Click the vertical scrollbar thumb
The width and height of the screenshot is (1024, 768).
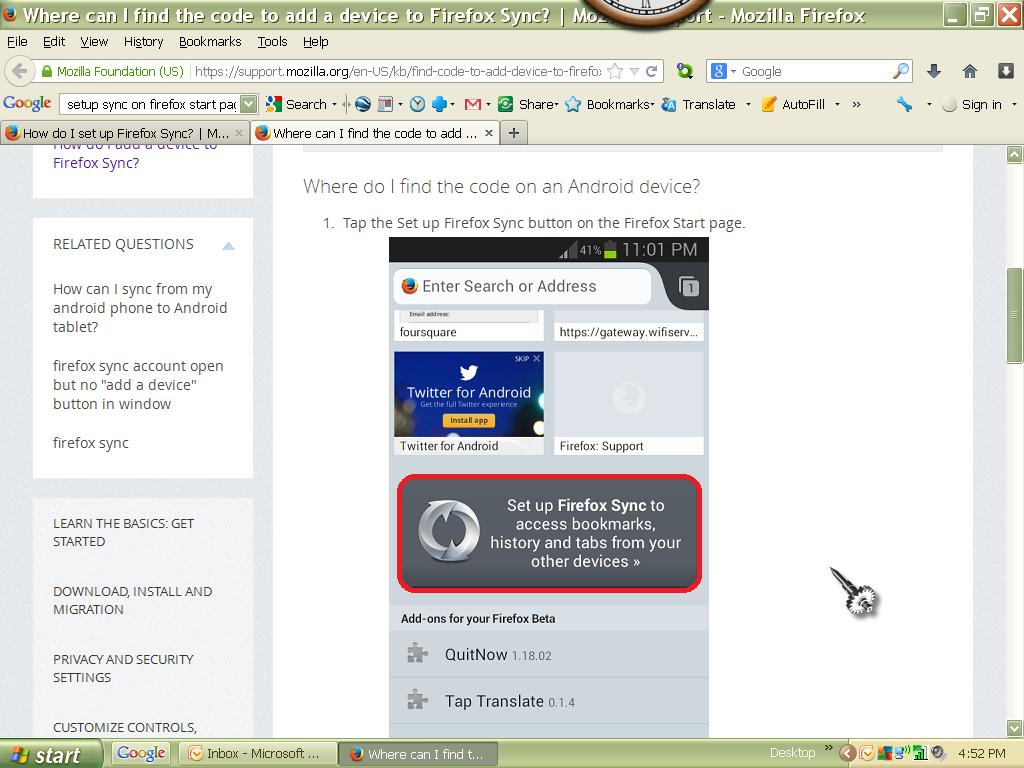[1014, 315]
